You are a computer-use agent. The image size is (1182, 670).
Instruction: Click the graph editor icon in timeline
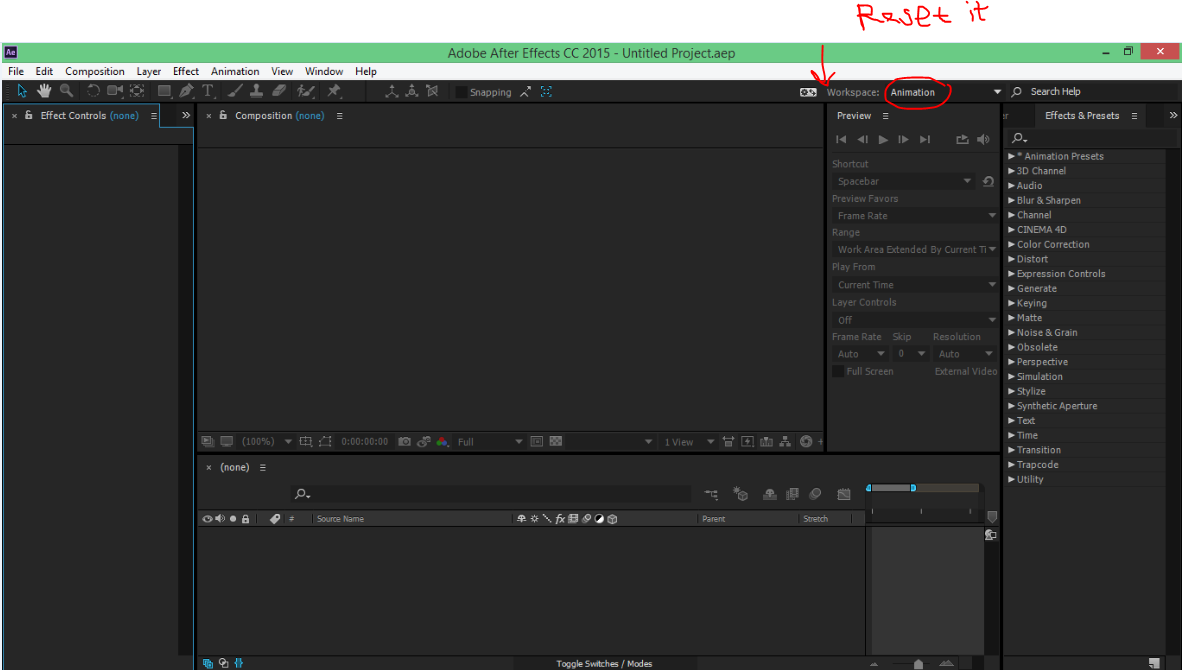pos(844,494)
